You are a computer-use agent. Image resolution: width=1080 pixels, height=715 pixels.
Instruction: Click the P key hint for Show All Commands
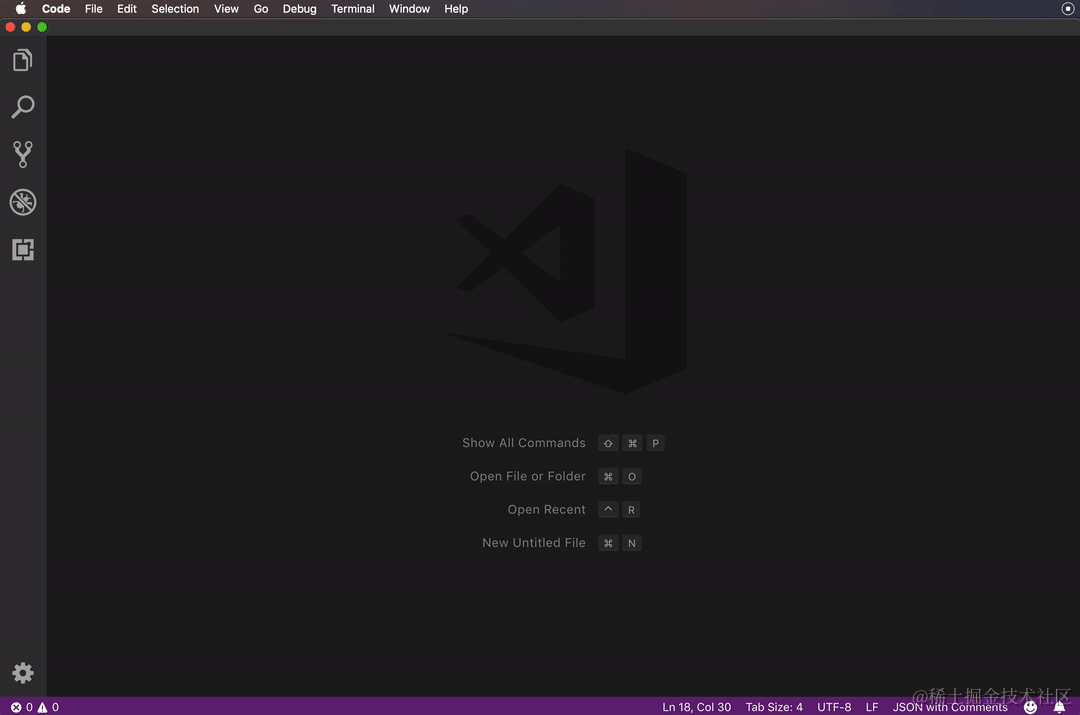click(x=656, y=443)
